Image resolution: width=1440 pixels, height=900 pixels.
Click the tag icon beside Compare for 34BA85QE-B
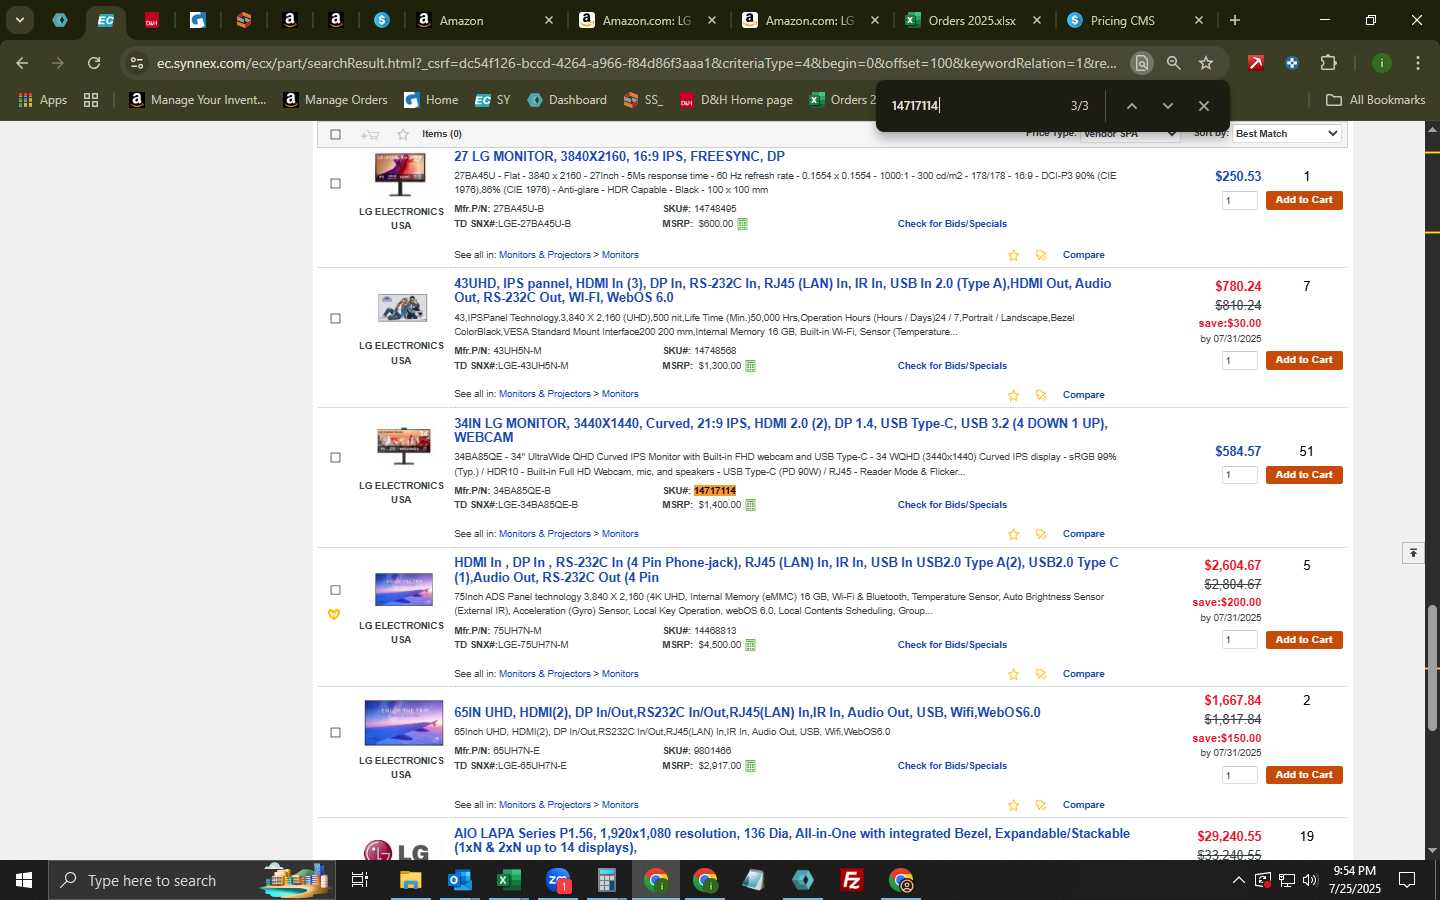coord(1040,534)
